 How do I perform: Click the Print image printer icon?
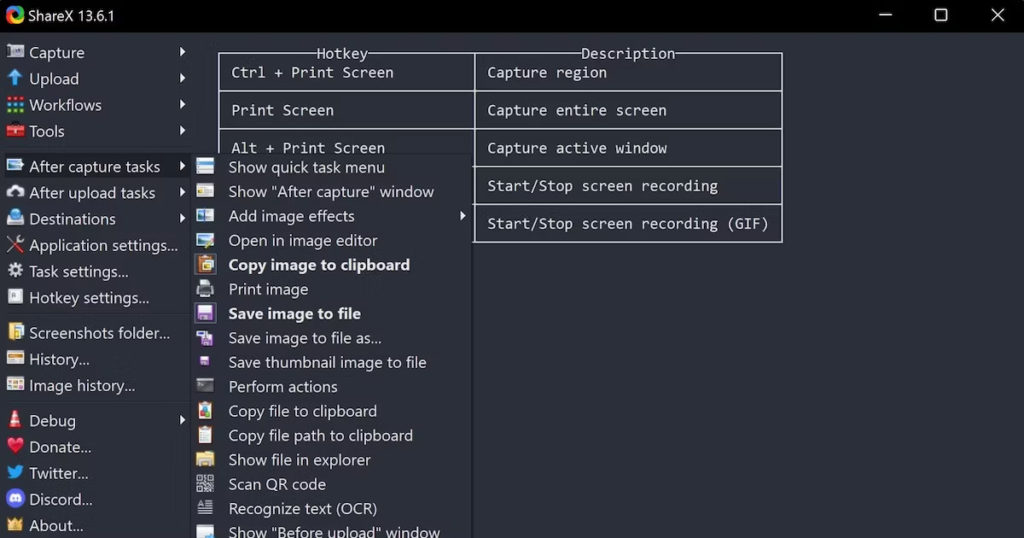pos(205,289)
